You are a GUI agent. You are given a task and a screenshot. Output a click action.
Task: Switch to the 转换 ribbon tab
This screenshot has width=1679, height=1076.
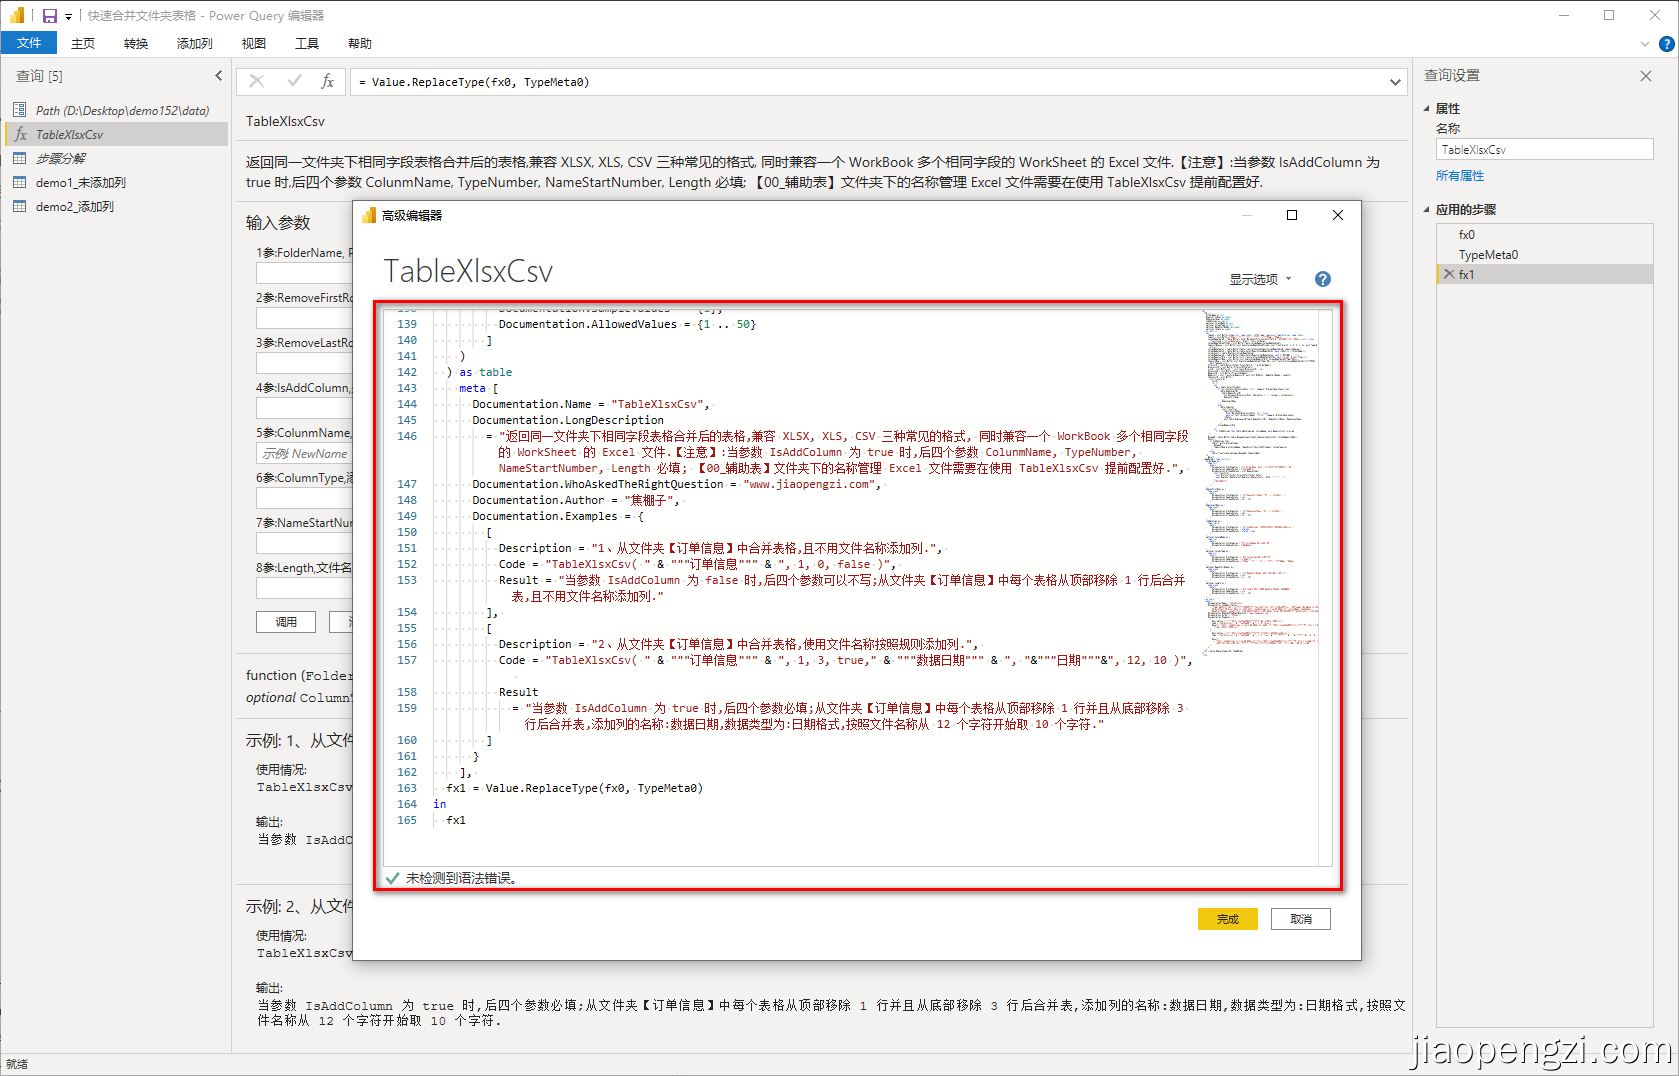[136, 43]
